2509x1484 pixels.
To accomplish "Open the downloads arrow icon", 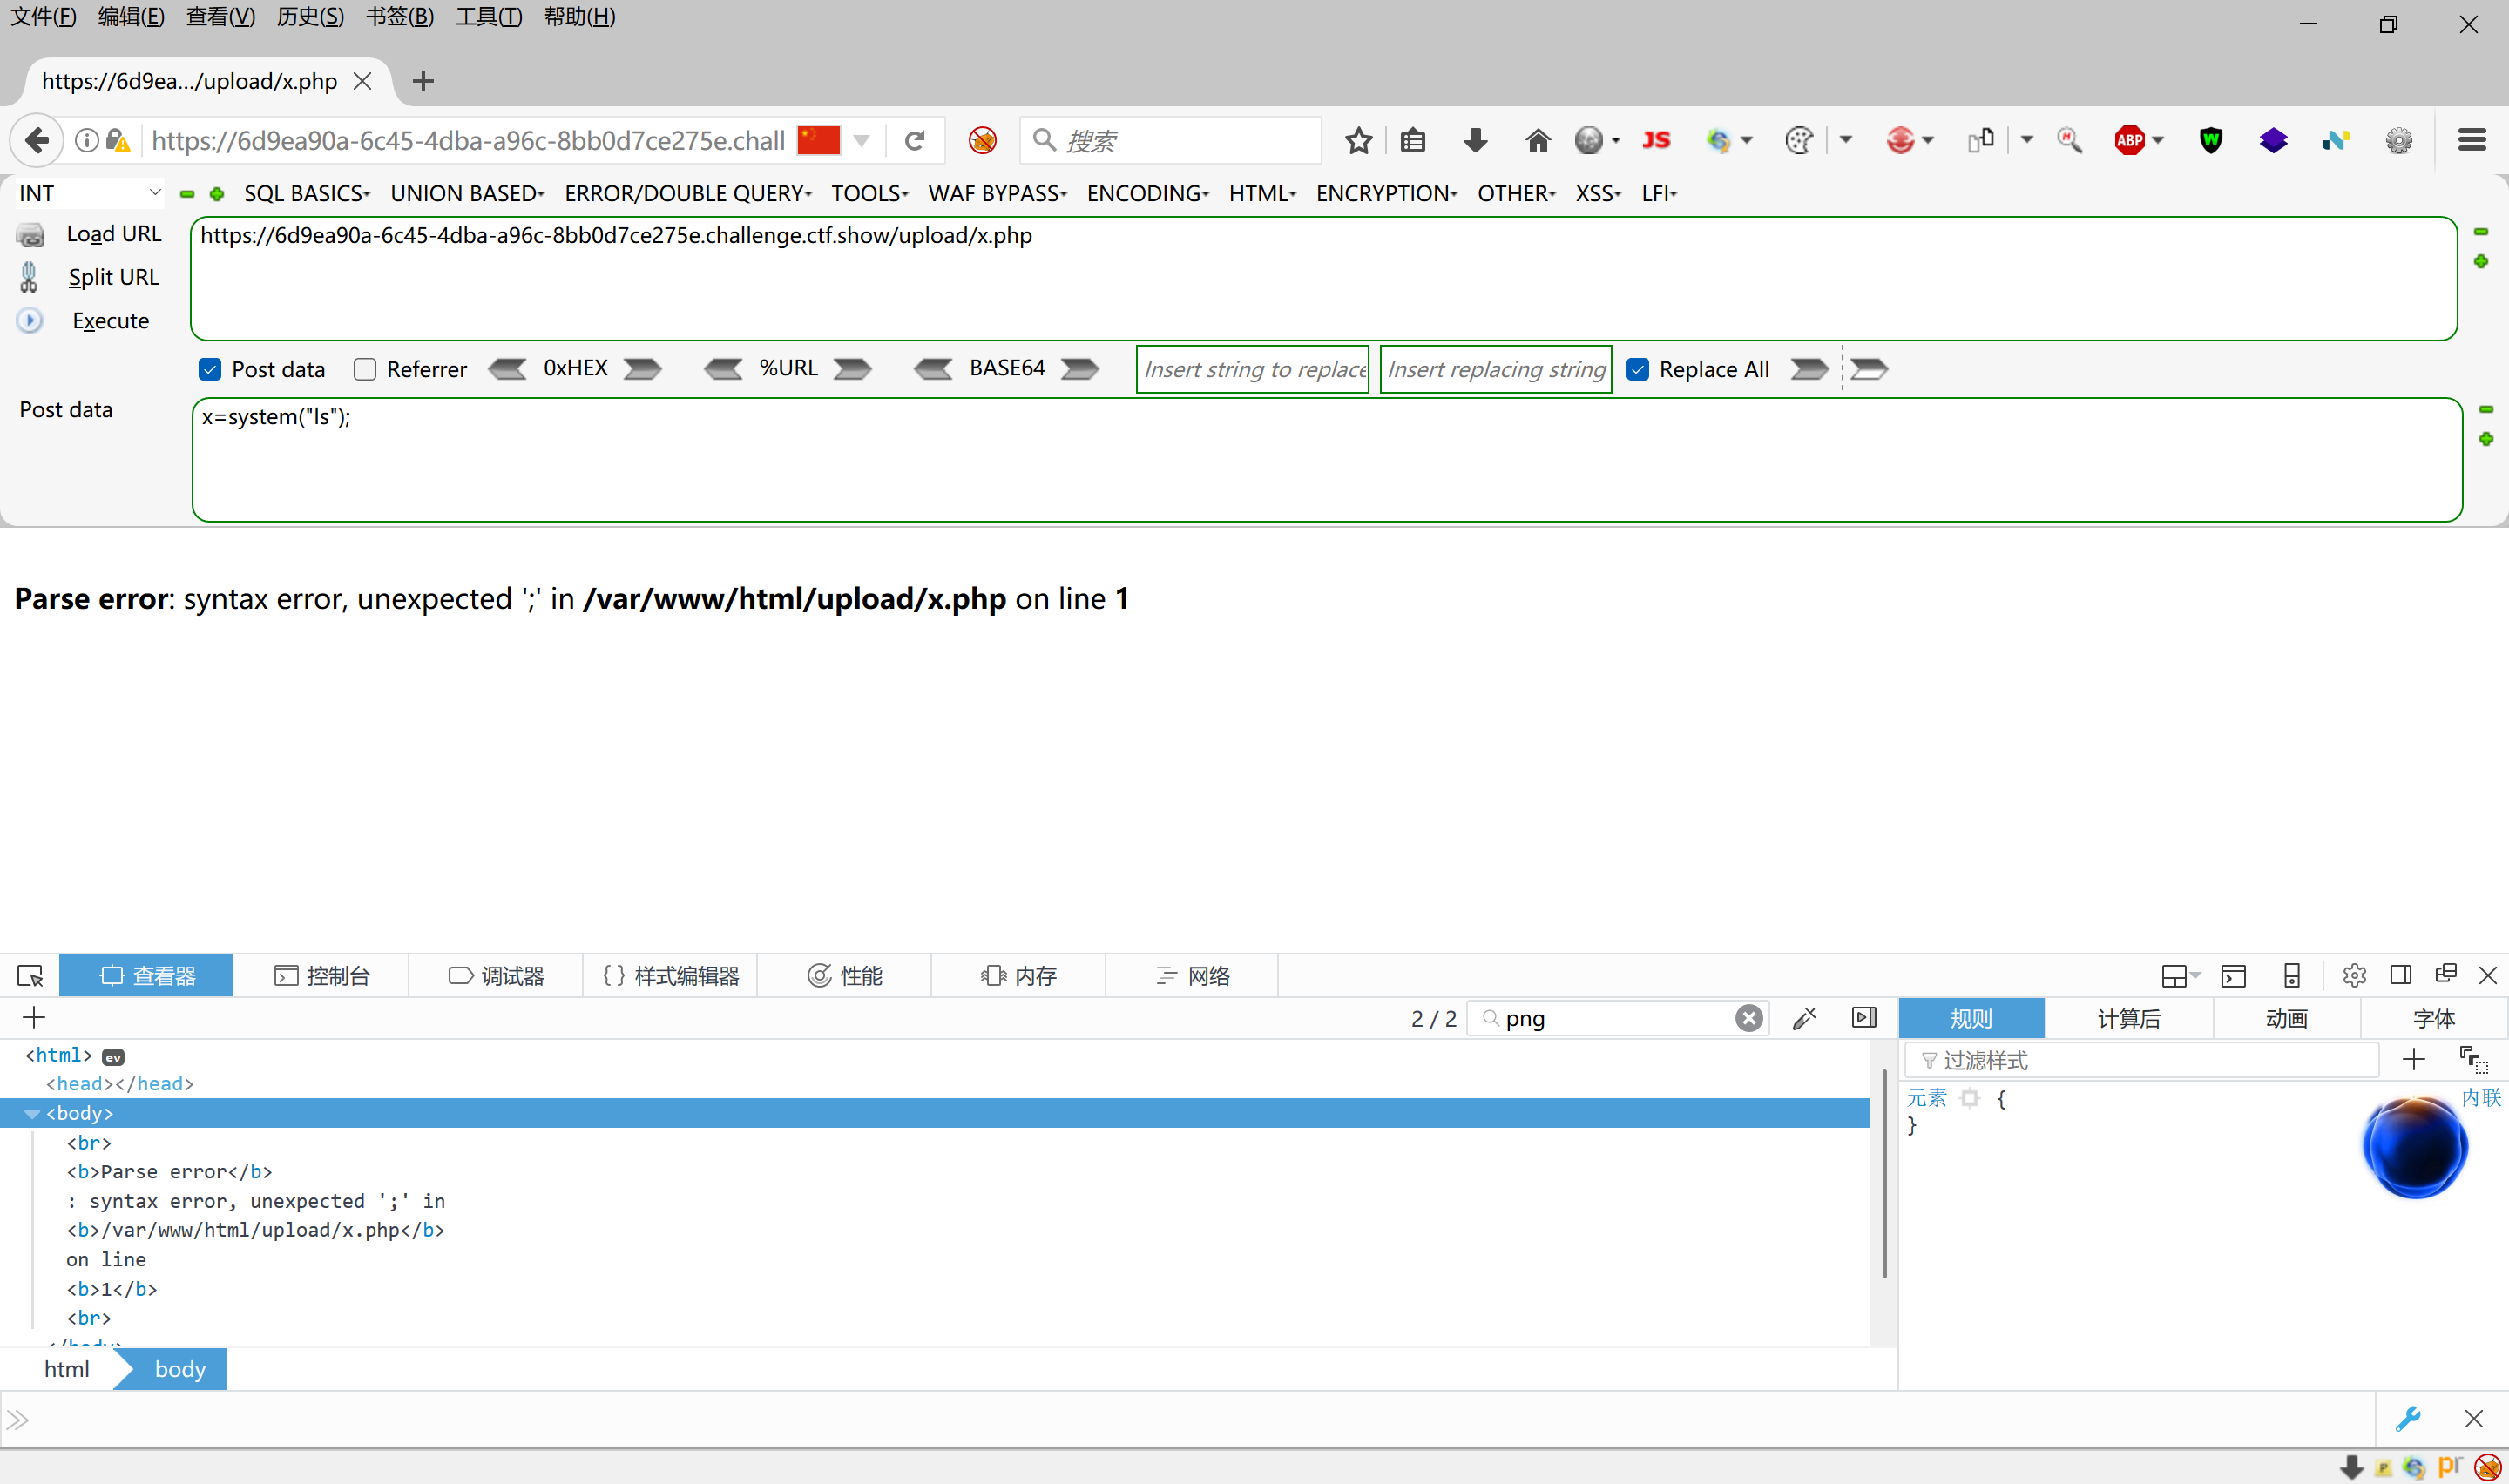I will (1475, 141).
